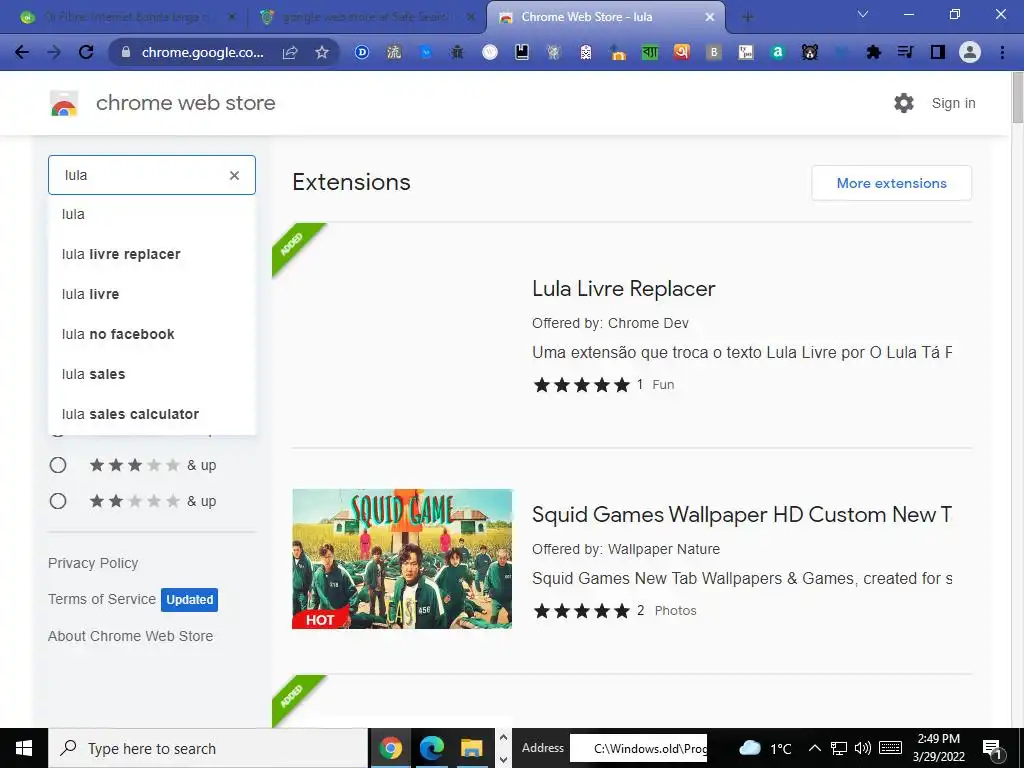Expand the system tray hidden icons chevron

tap(814, 748)
